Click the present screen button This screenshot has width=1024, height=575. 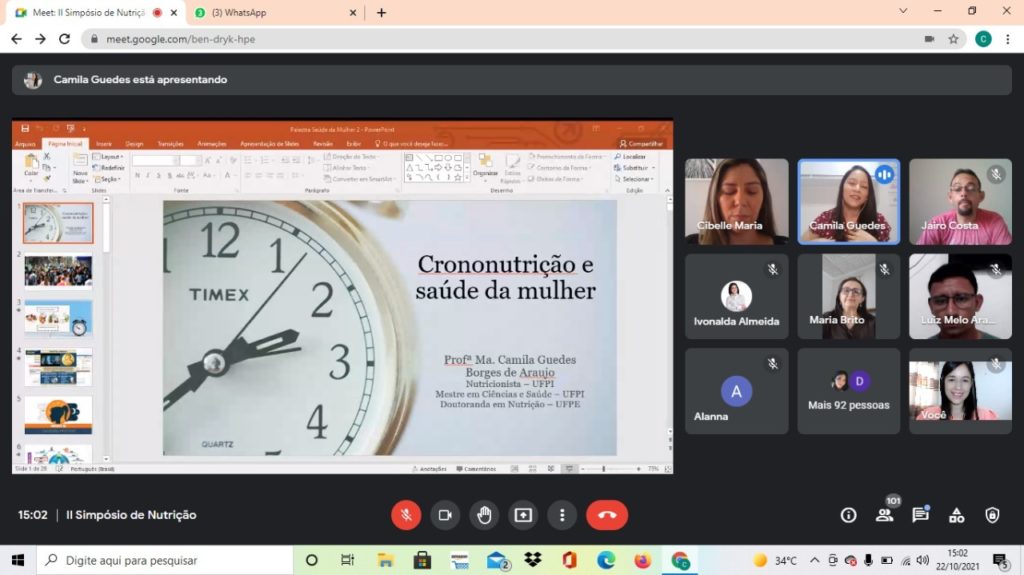(523, 515)
